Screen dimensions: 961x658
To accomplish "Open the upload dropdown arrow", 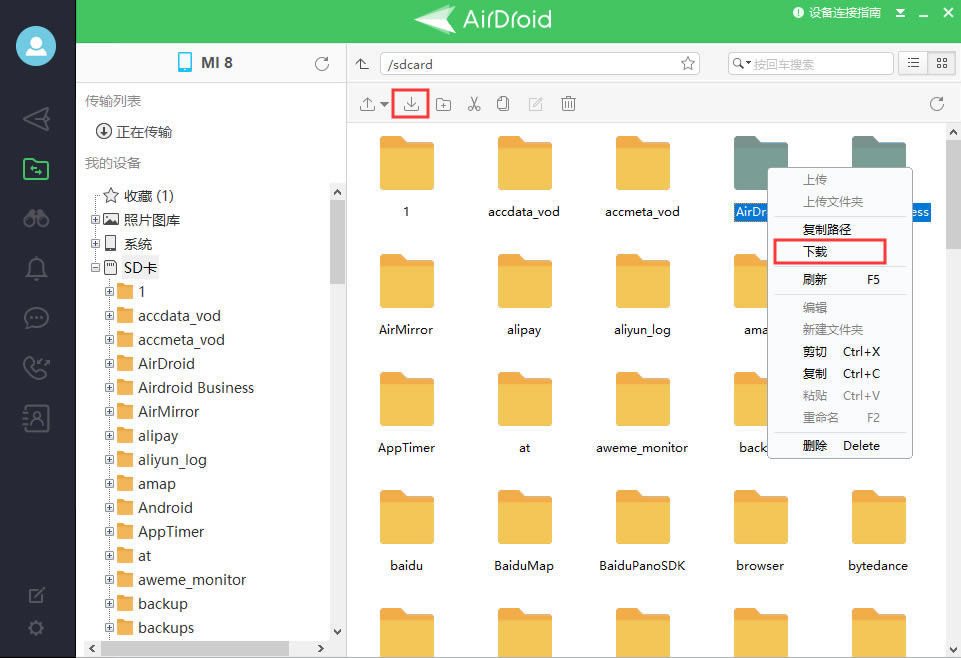I will pyautogui.click(x=385, y=103).
